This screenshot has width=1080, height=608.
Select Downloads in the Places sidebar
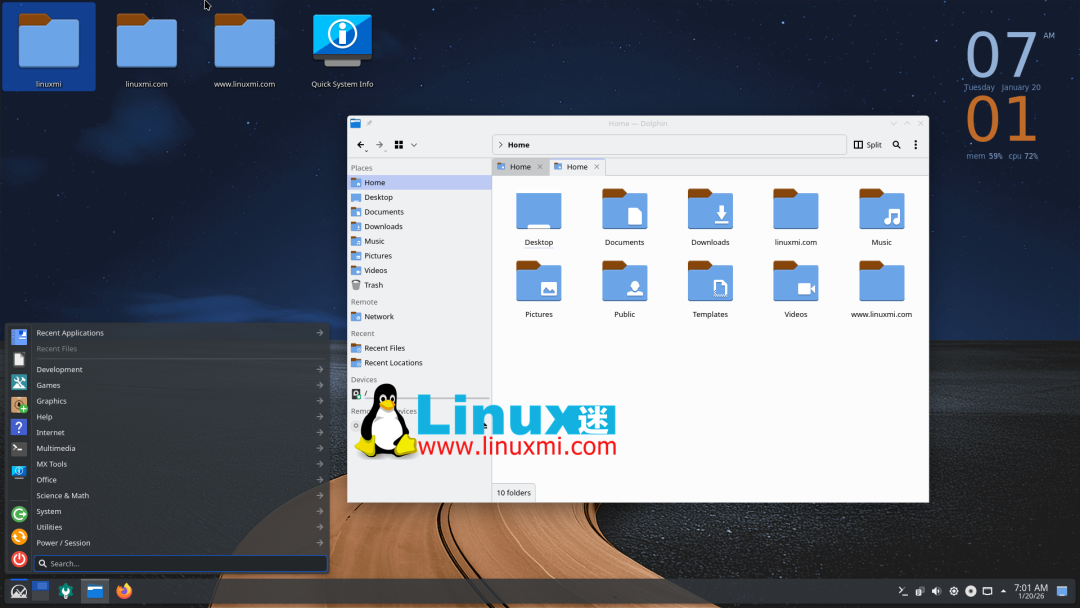pos(384,226)
